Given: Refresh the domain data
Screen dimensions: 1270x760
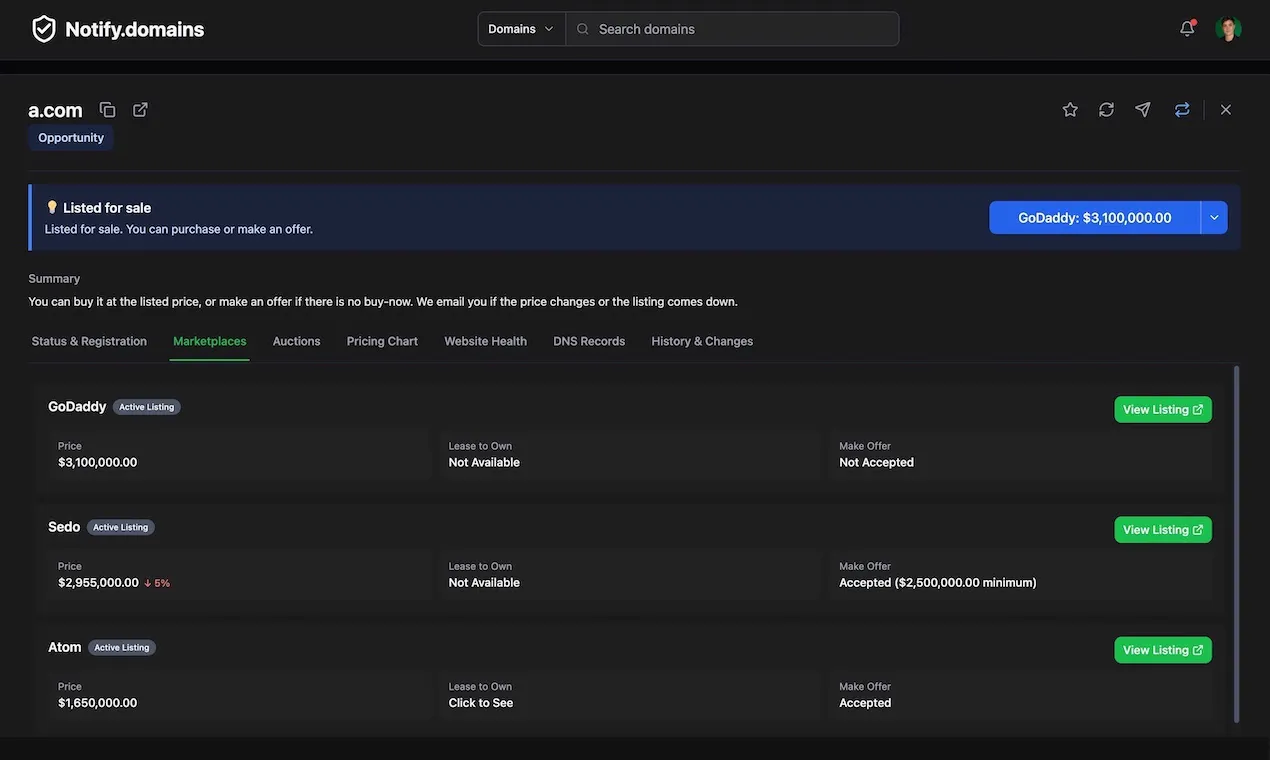Looking at the screenshot, I should pyautogui.click(x=1106, y=110).
